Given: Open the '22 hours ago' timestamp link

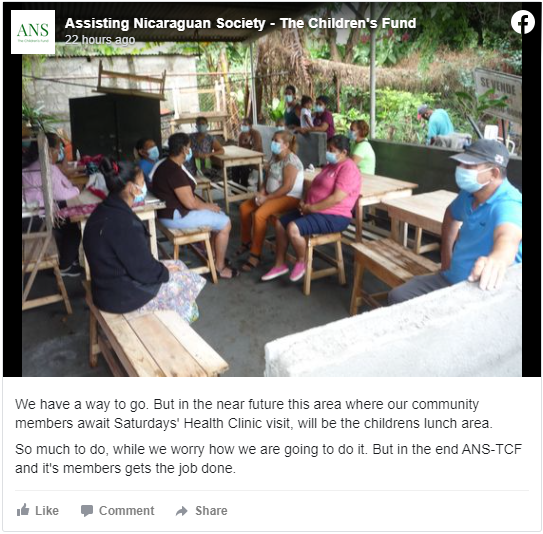Looking at the screenshot, I should point(100,40).
